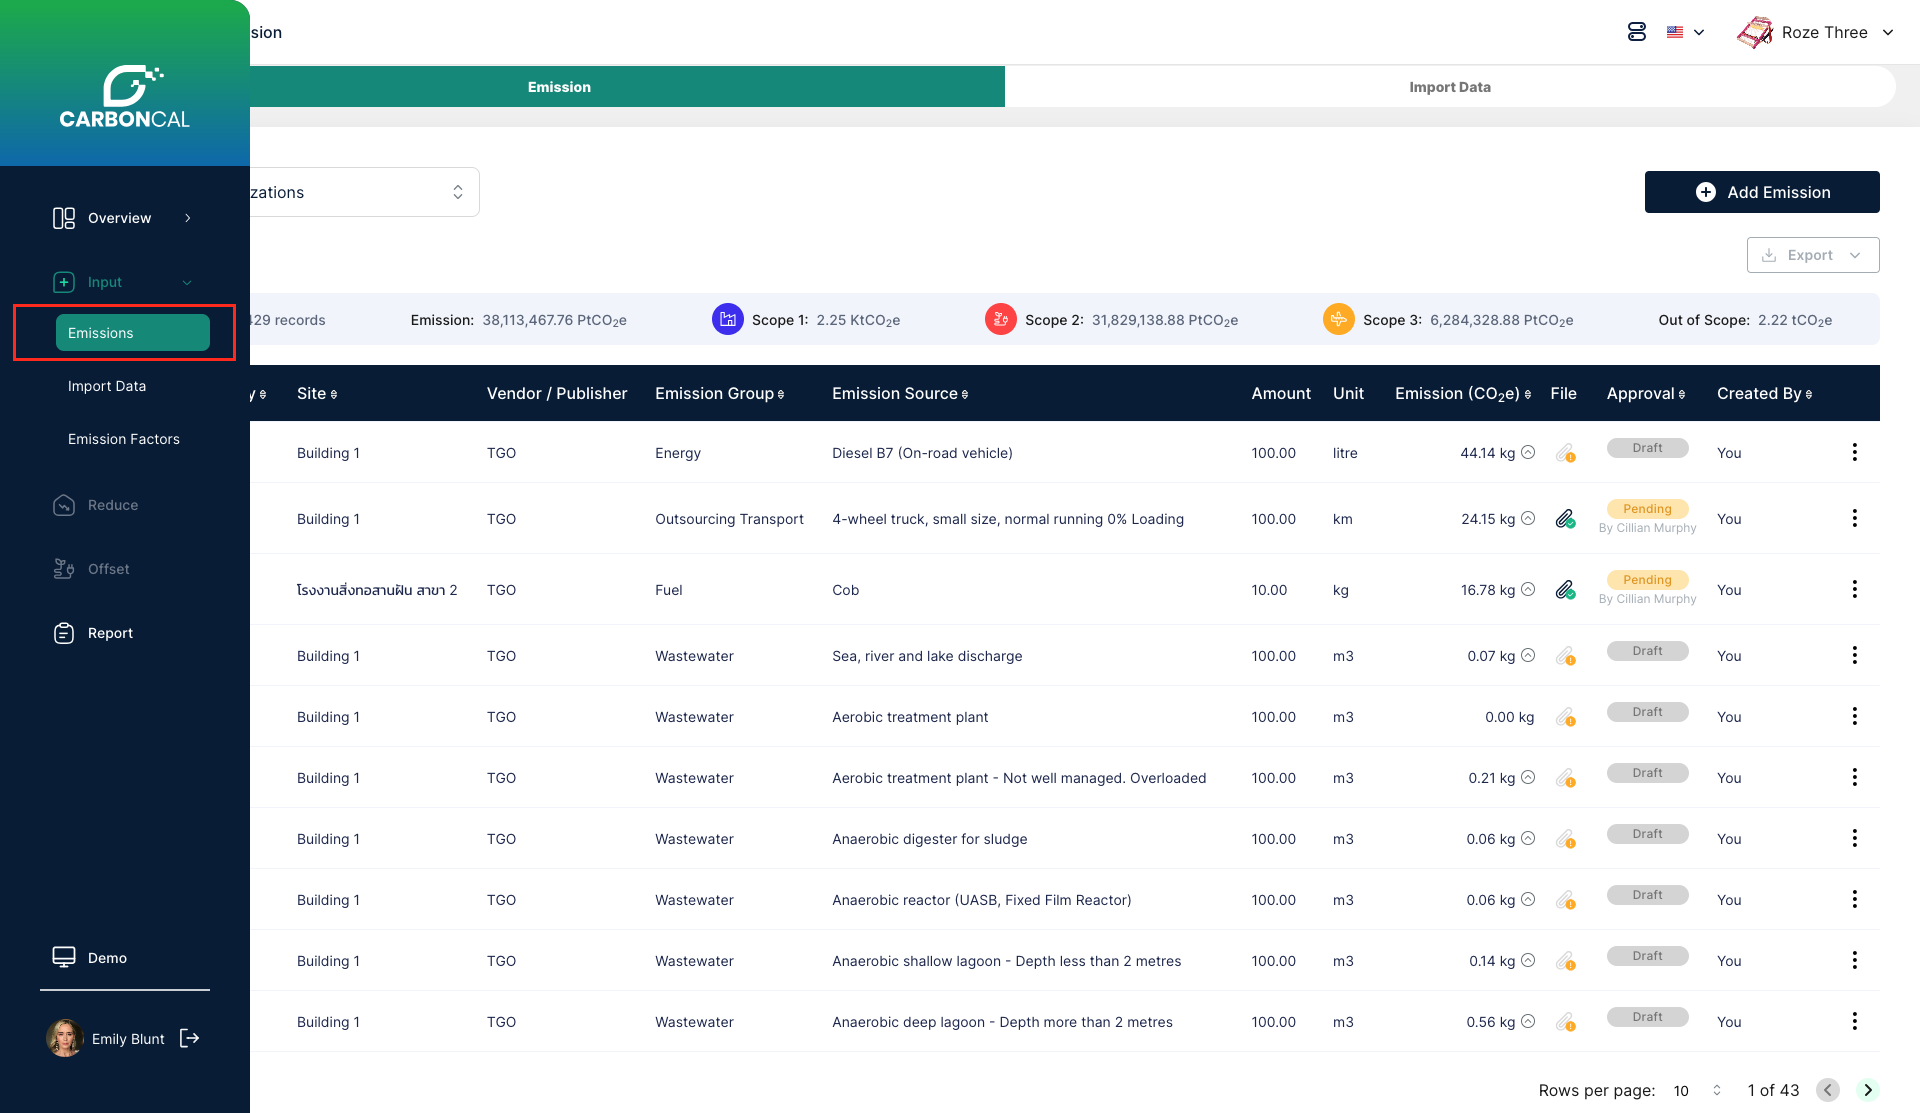
Task: Click the Scope 2 red icon
Action: [x=1000, y=320]
